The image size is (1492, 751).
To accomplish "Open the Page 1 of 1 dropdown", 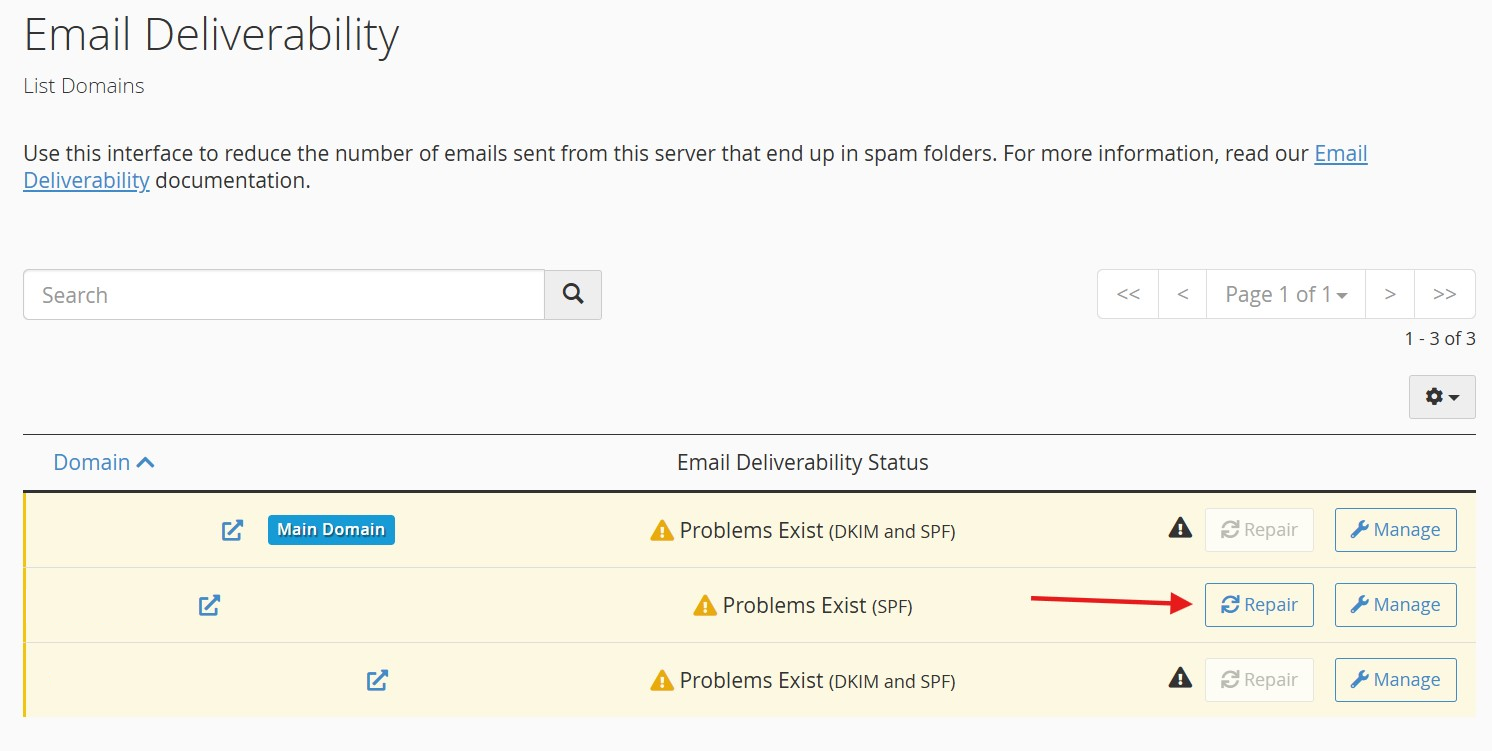I will pyautogui.click(x=1286, y=294).
